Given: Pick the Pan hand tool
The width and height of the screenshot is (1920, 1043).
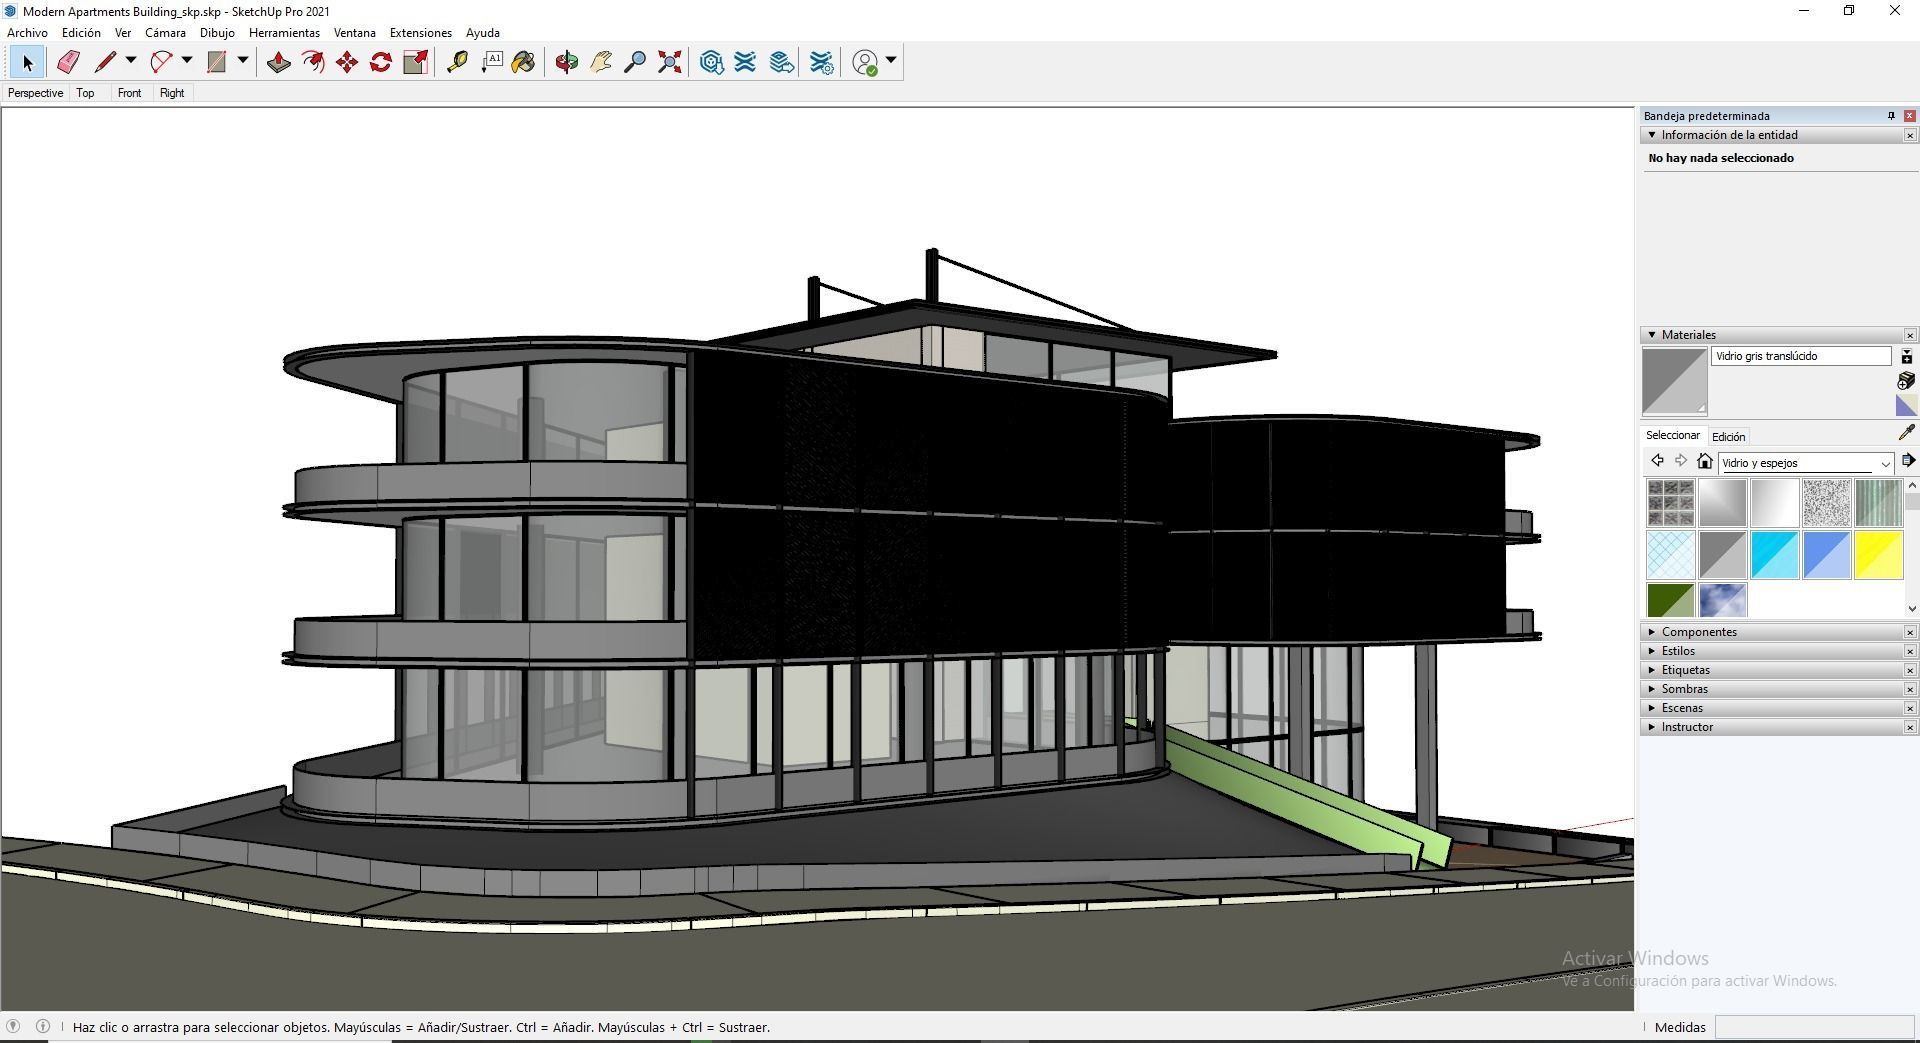Looking at the screenshot, I should (x=601, y=62).
